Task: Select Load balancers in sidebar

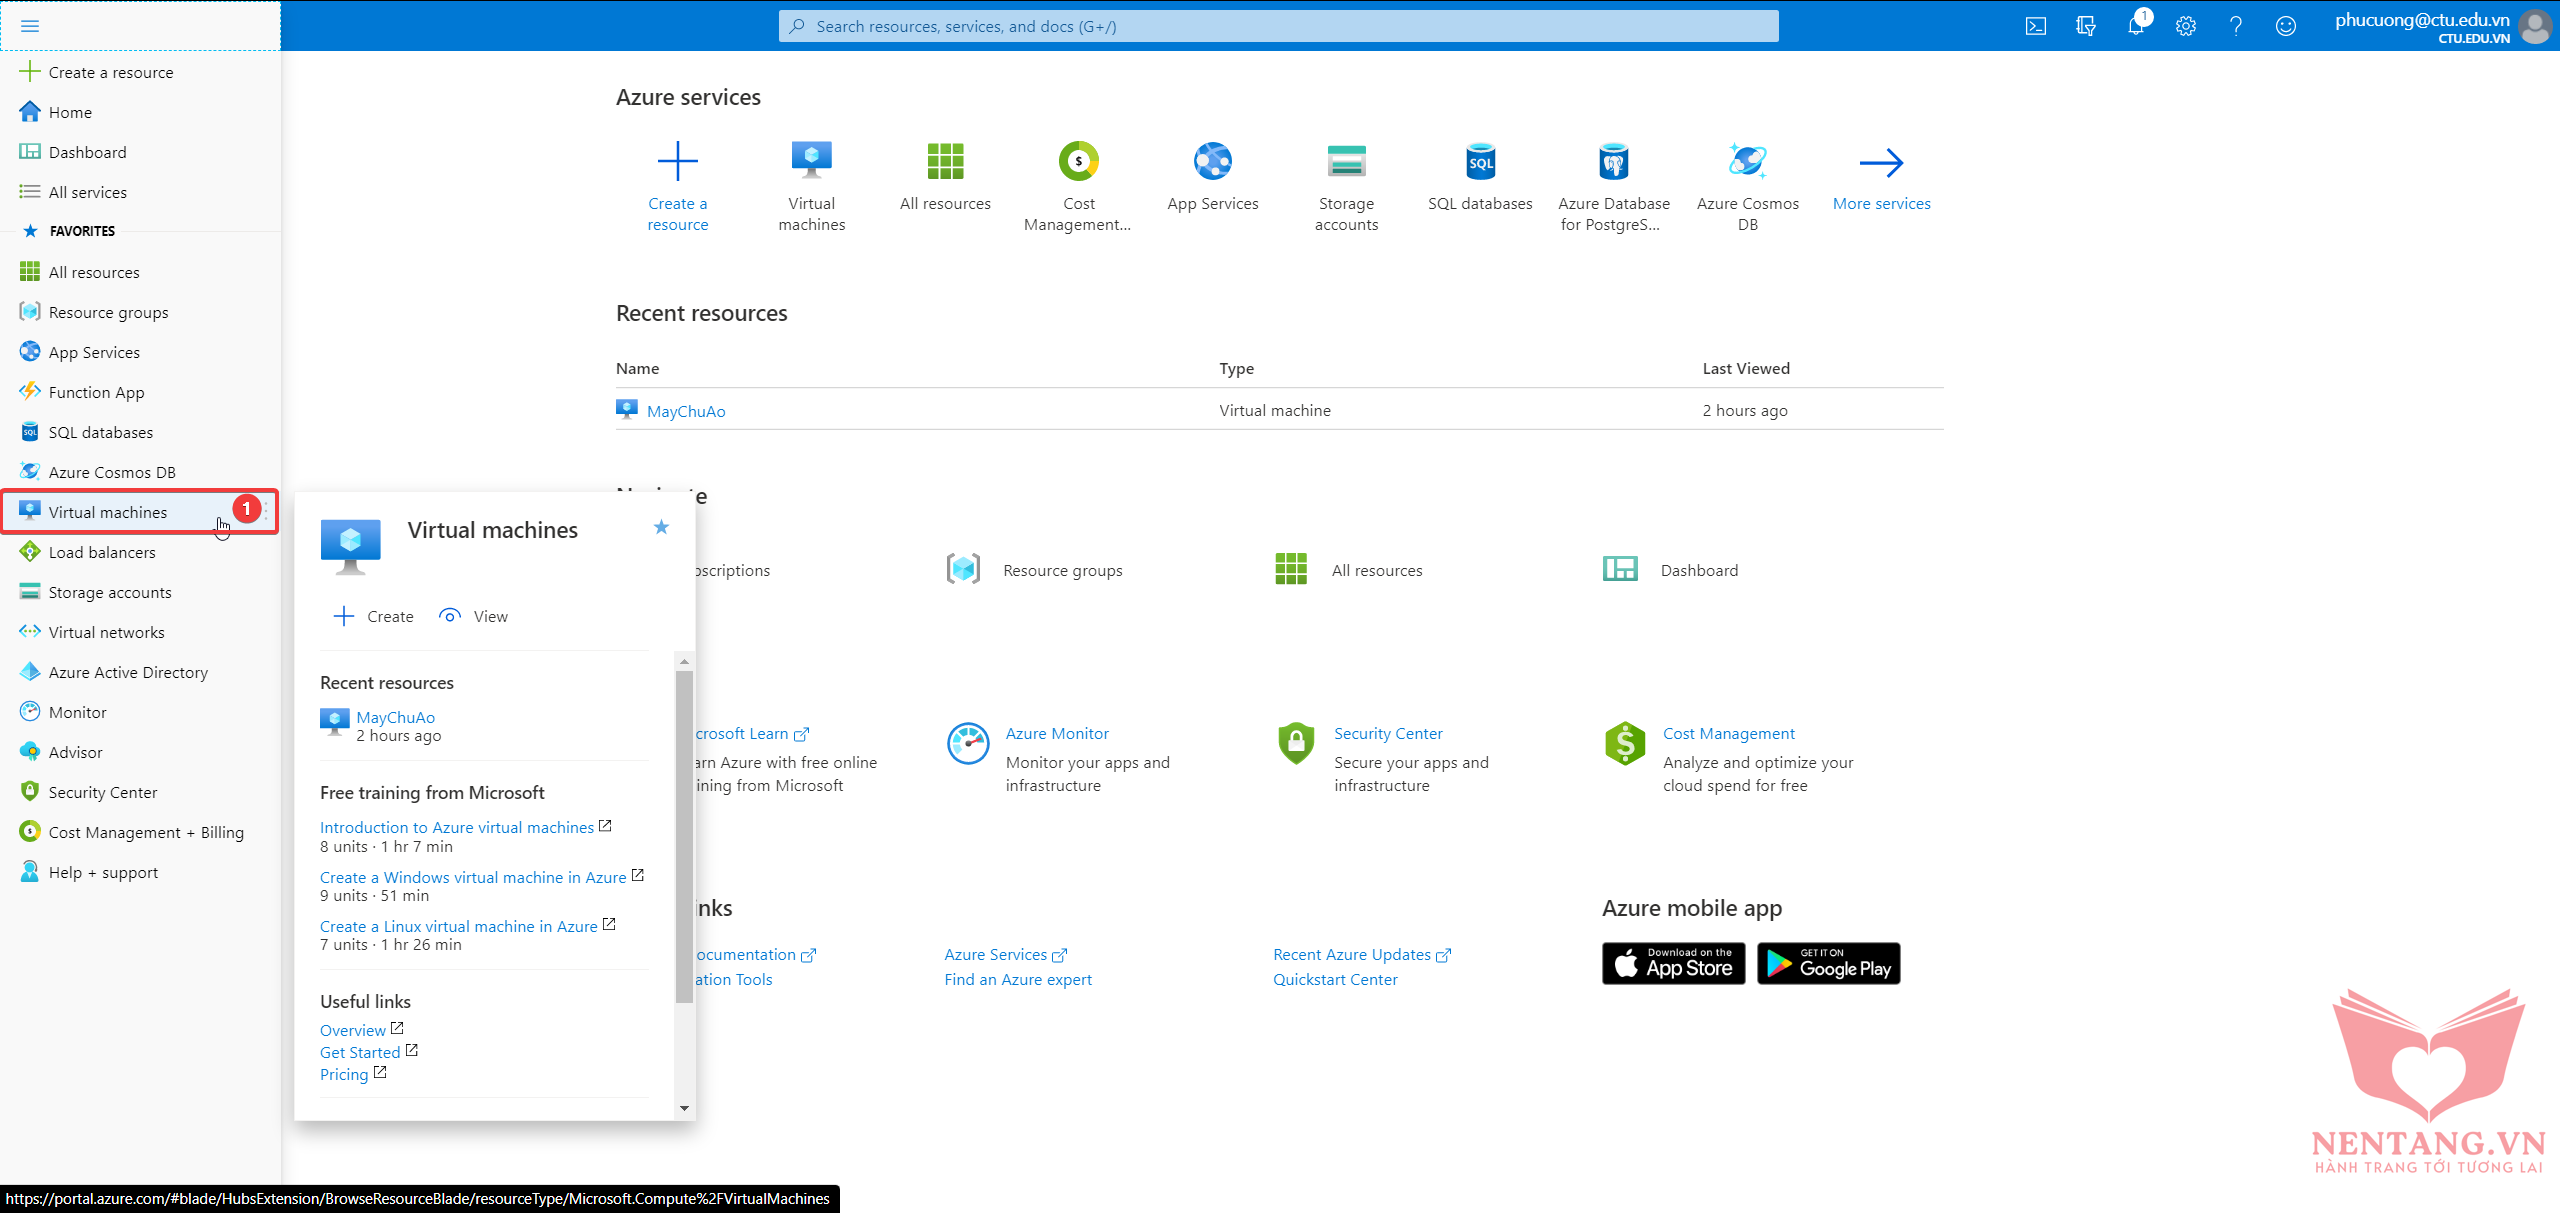Action: (x=102, y=552)
